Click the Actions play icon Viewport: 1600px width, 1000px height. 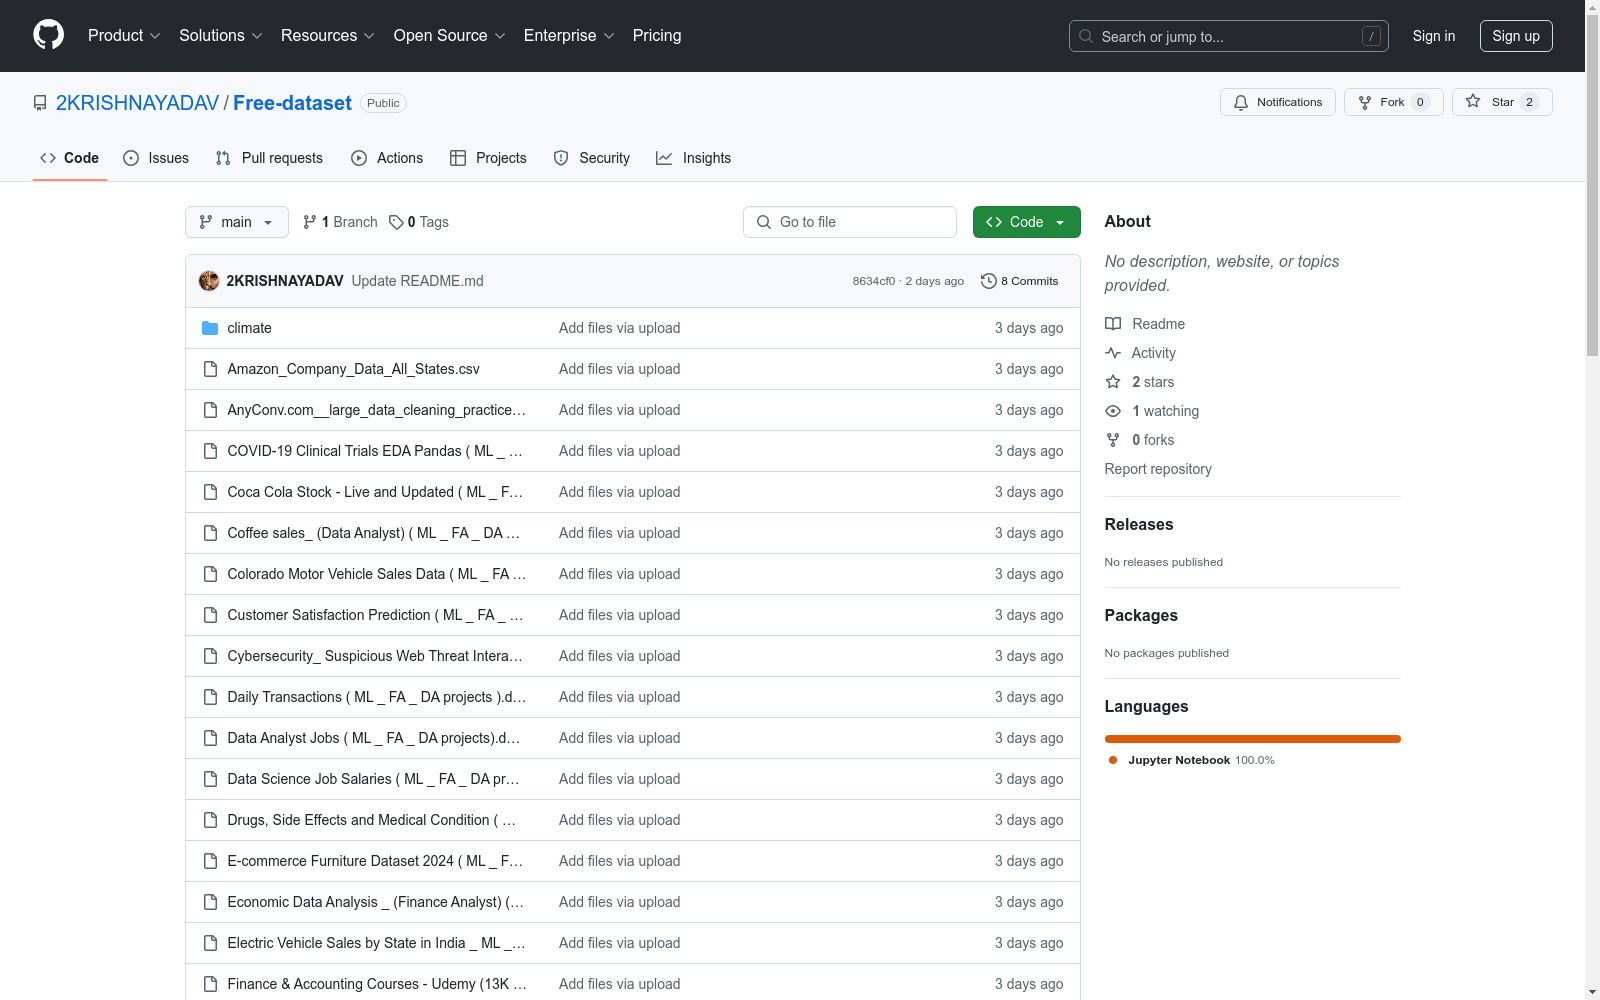tap(359, 158)
